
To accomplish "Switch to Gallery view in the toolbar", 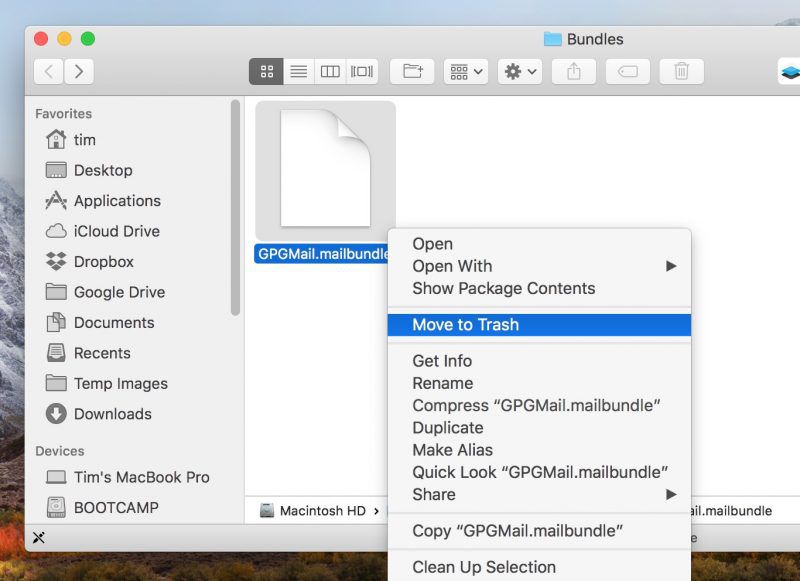I will pyautogui.click(x=361, y=71).
